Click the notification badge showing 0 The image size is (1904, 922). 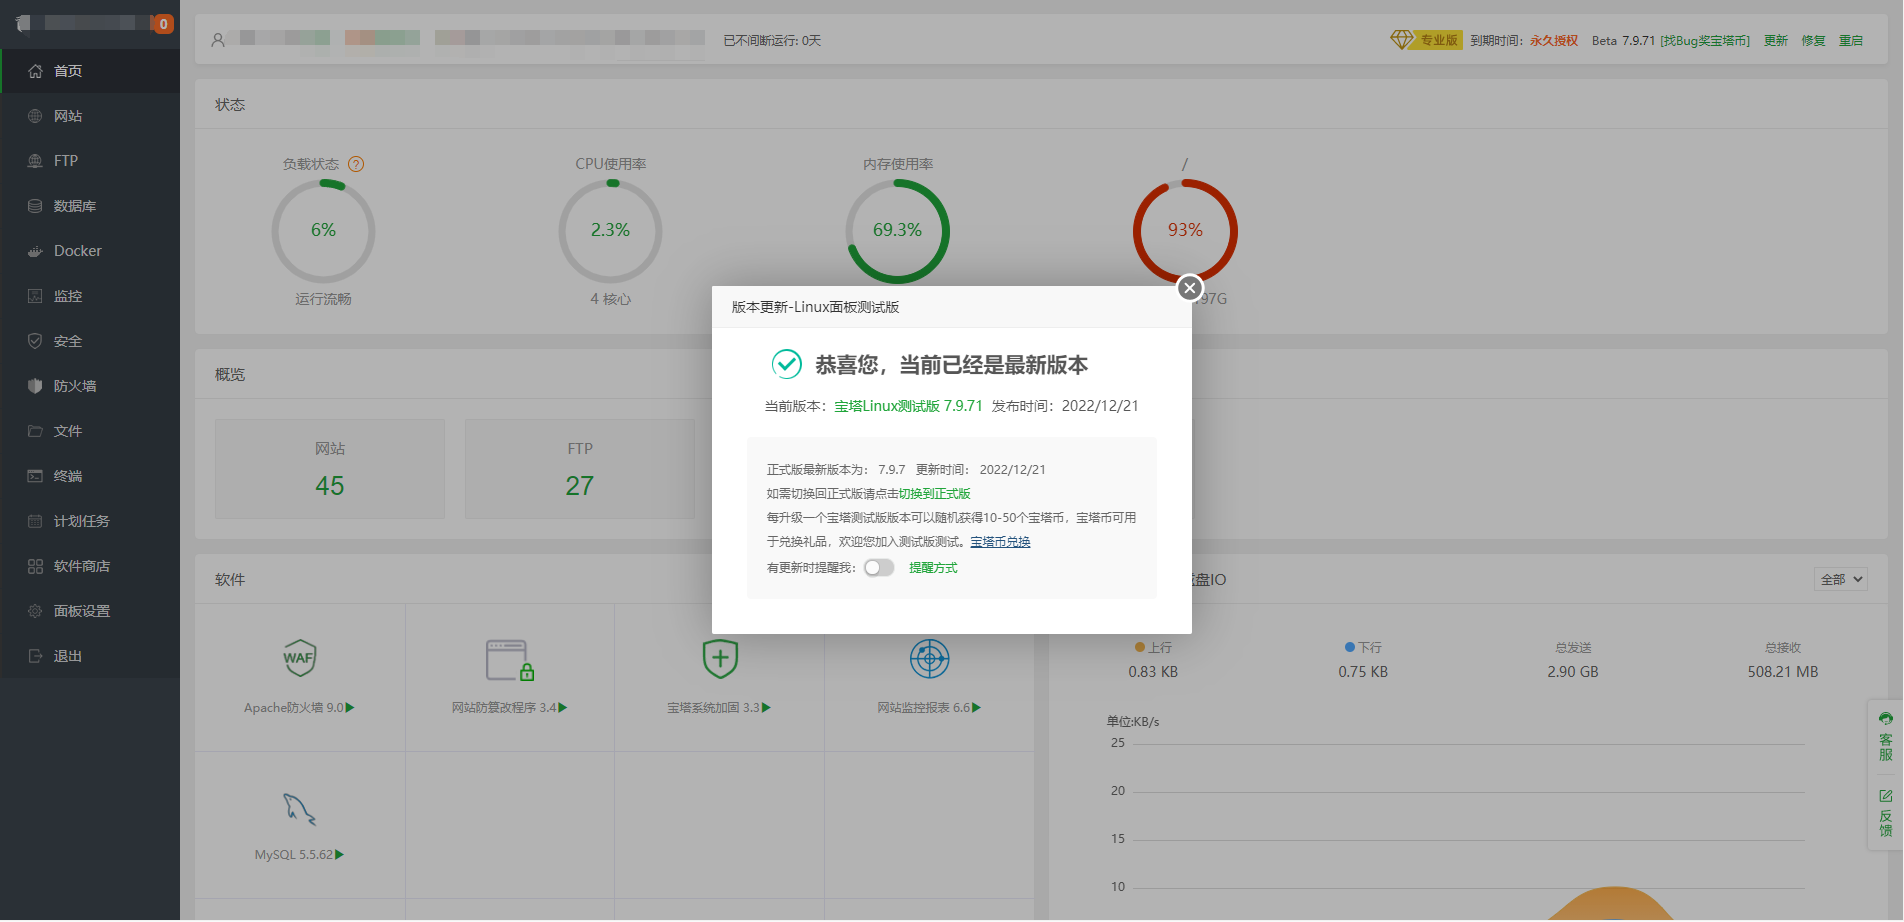pyautogui.click(x=162, y=24)
